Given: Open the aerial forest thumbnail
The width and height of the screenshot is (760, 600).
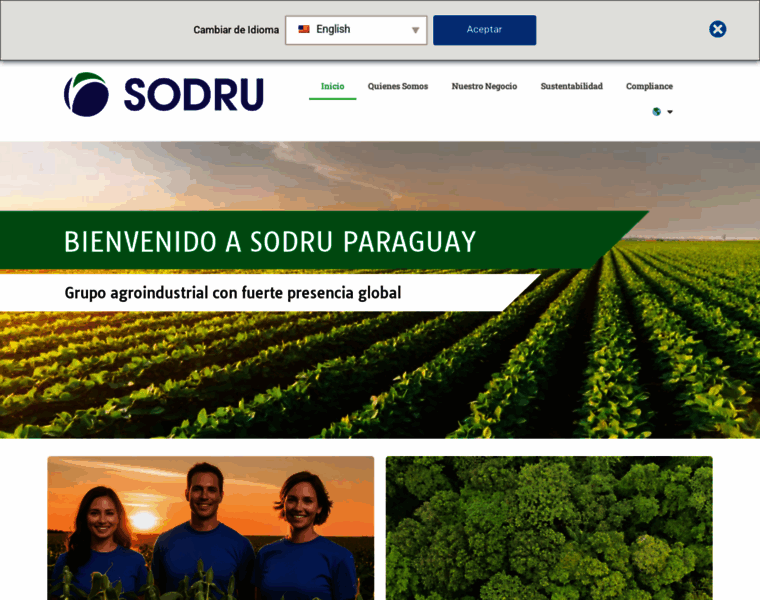Looking at the screenshot, I should [x=549, y=528].
